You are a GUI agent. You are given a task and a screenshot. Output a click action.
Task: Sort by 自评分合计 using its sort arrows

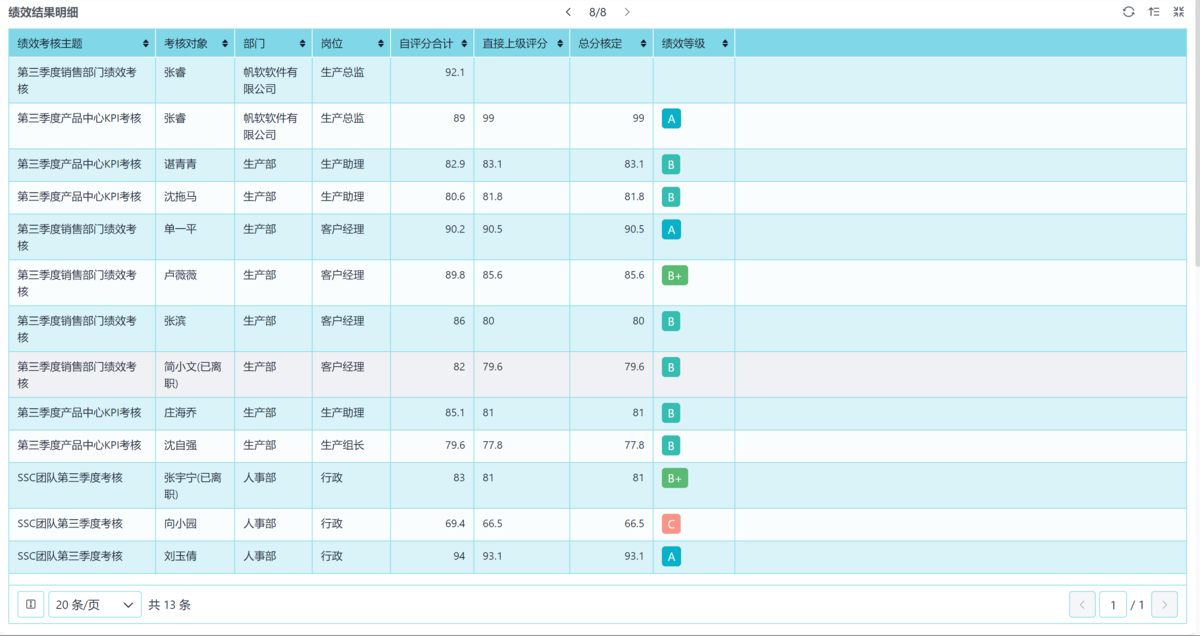(x=464, y=44)
